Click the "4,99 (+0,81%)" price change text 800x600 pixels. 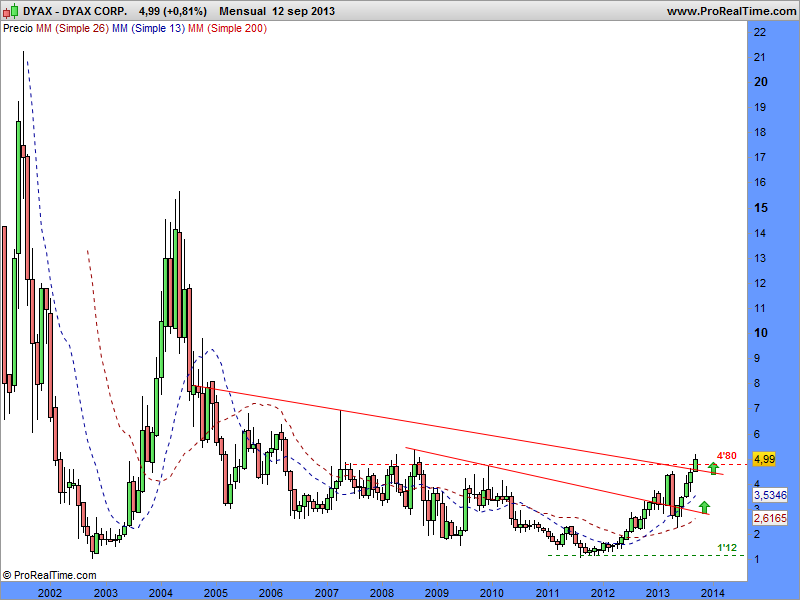point(173,11)
